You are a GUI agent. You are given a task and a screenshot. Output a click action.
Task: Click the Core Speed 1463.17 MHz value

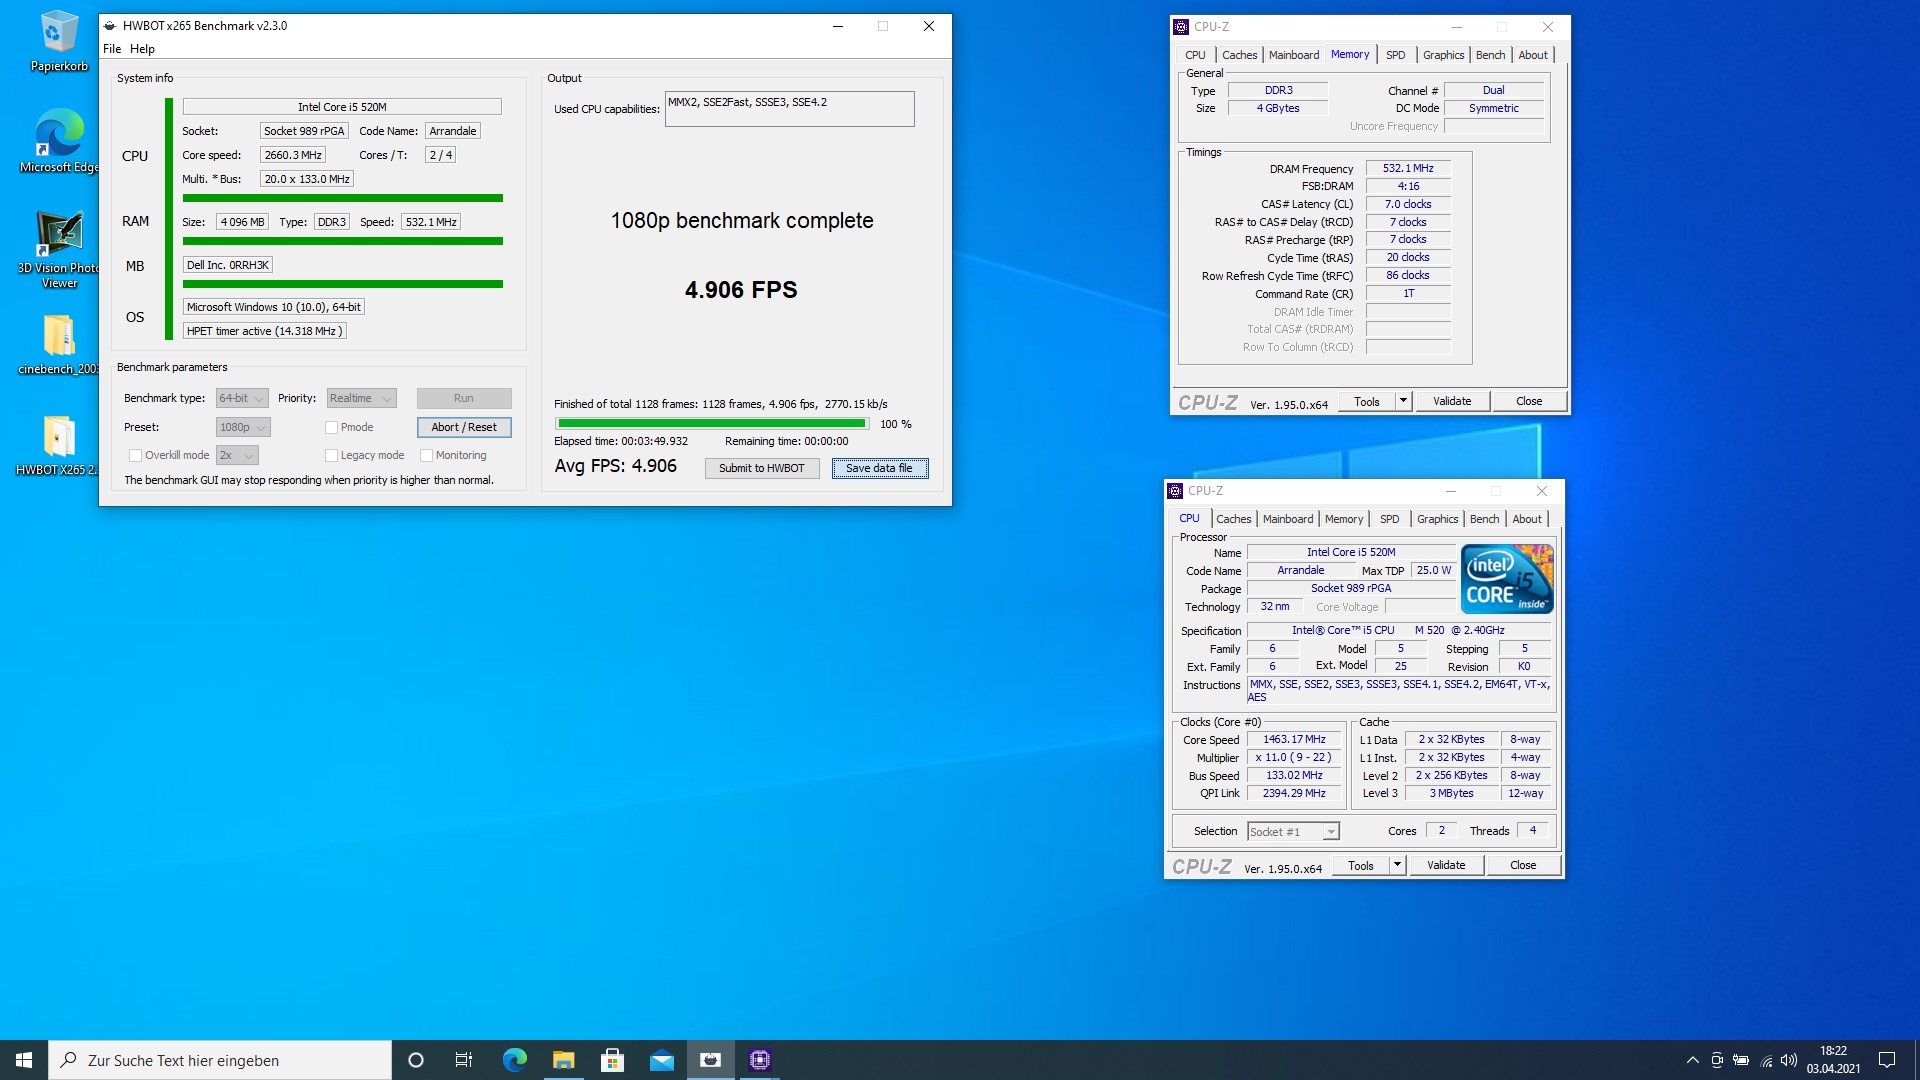click(1294, 740)
